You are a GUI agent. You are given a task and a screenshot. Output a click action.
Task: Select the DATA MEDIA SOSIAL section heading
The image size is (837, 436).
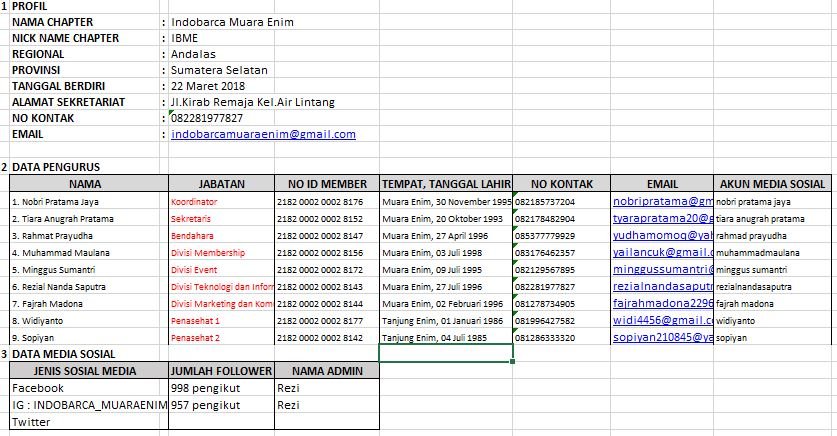(x=64, y=354)
